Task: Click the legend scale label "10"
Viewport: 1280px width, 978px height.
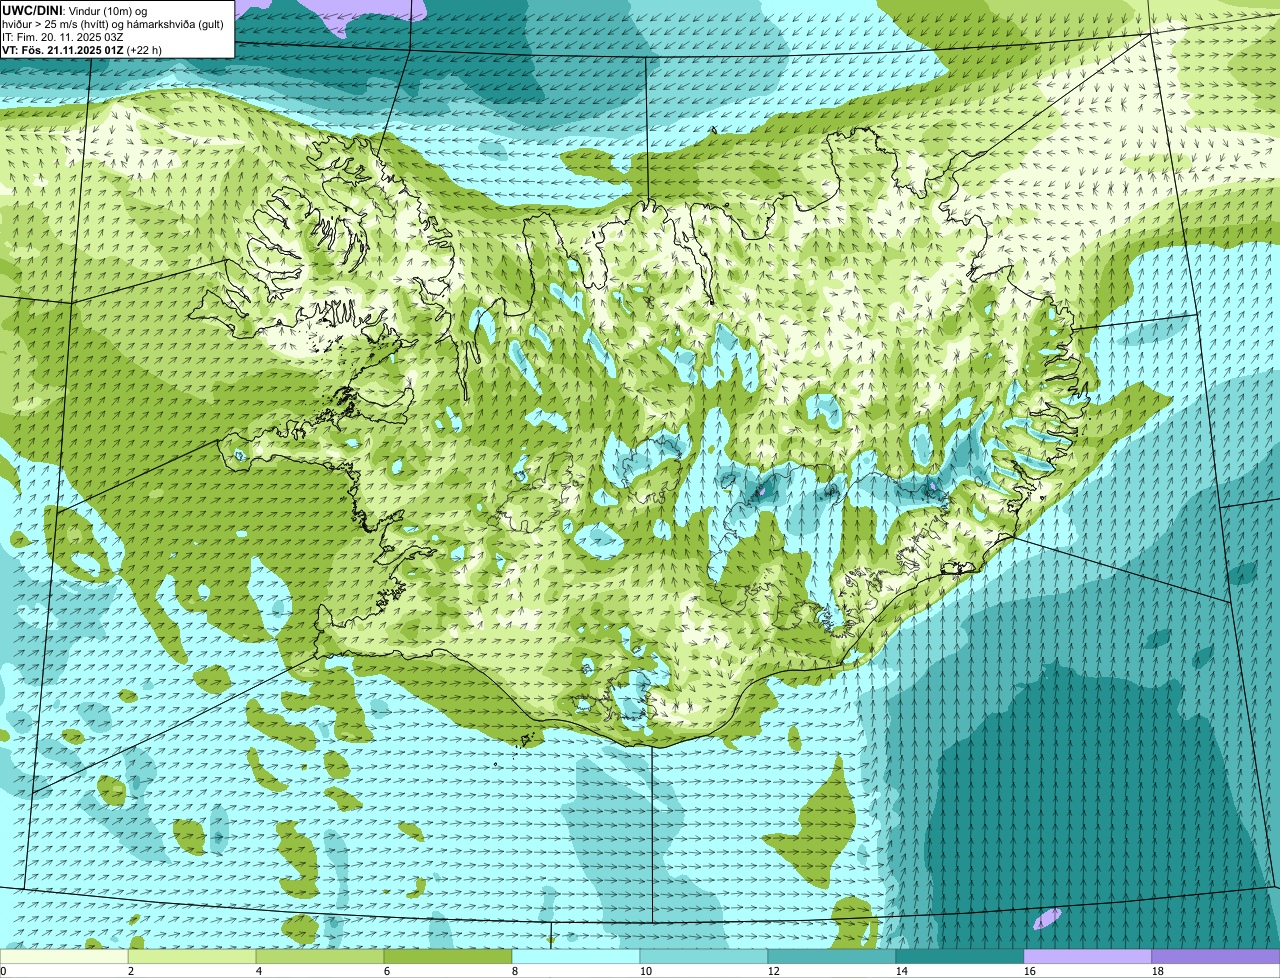Action: coord(646,971)
